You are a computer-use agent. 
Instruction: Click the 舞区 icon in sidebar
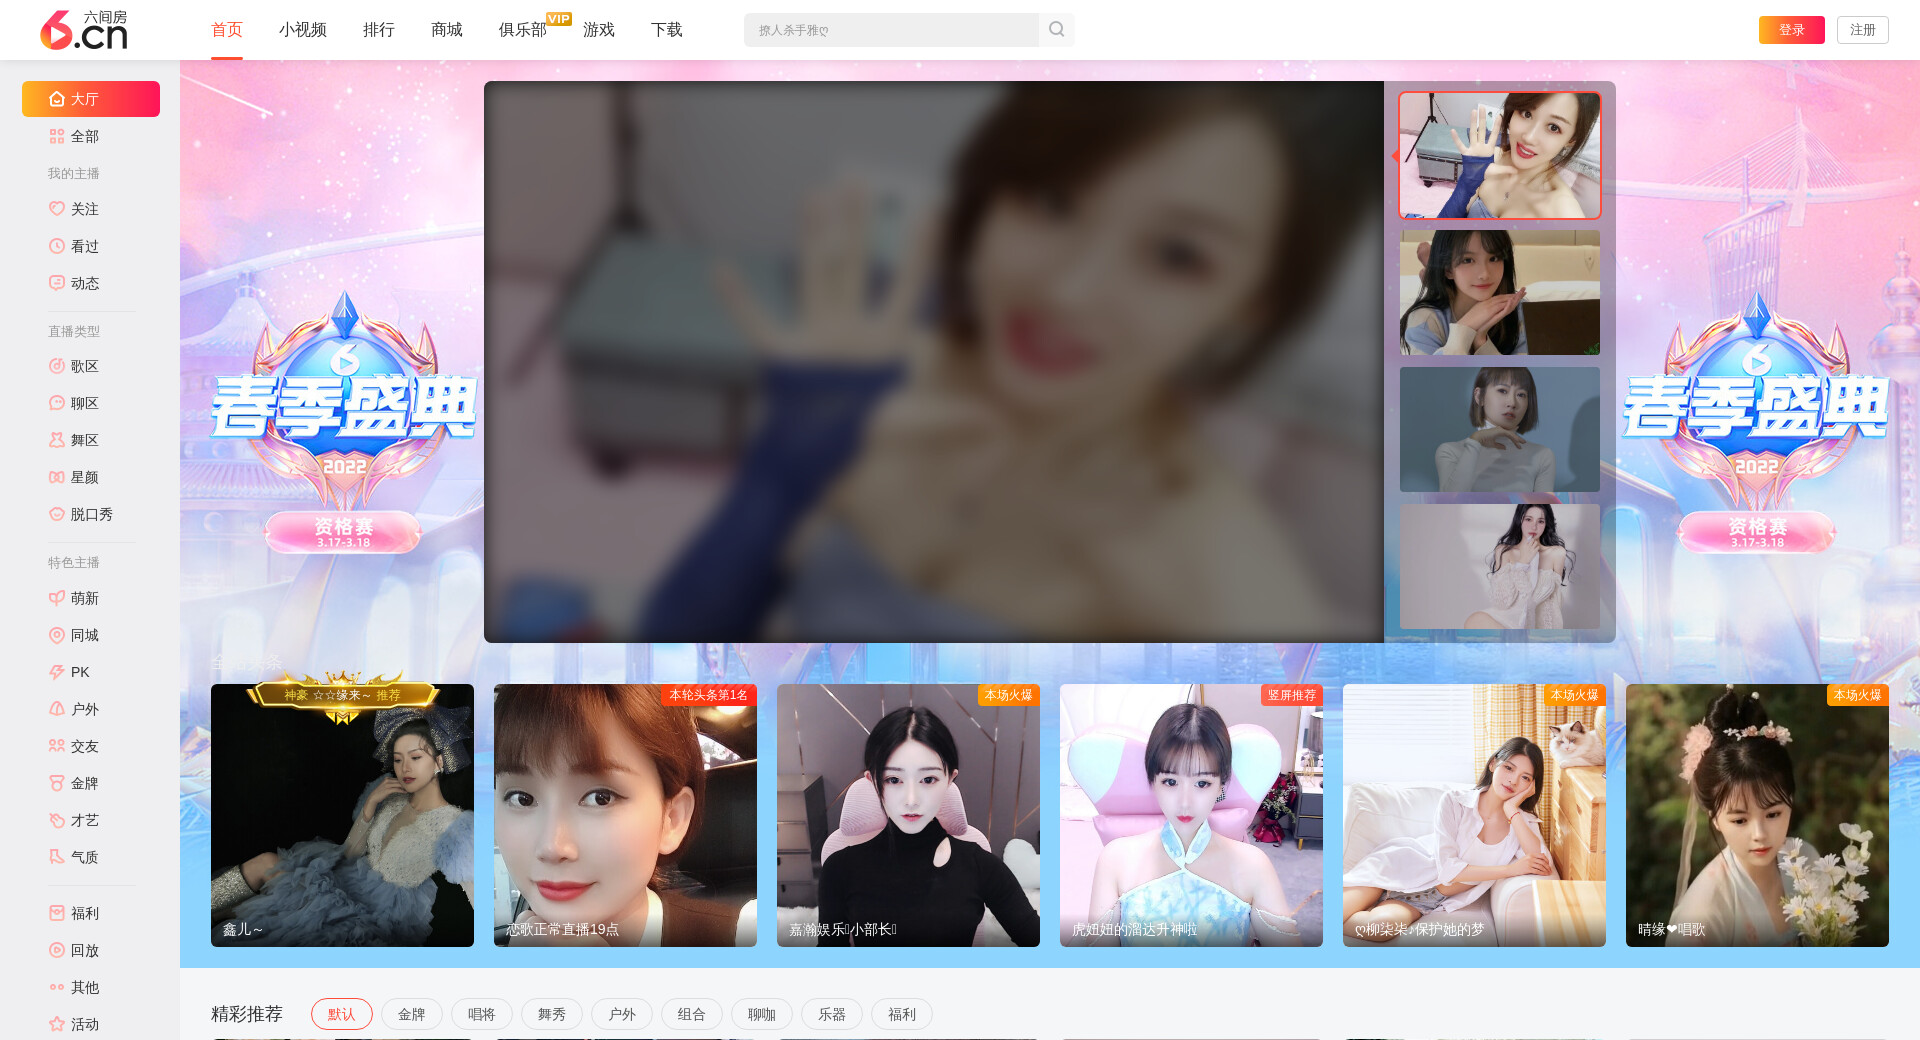pos(57,440)
